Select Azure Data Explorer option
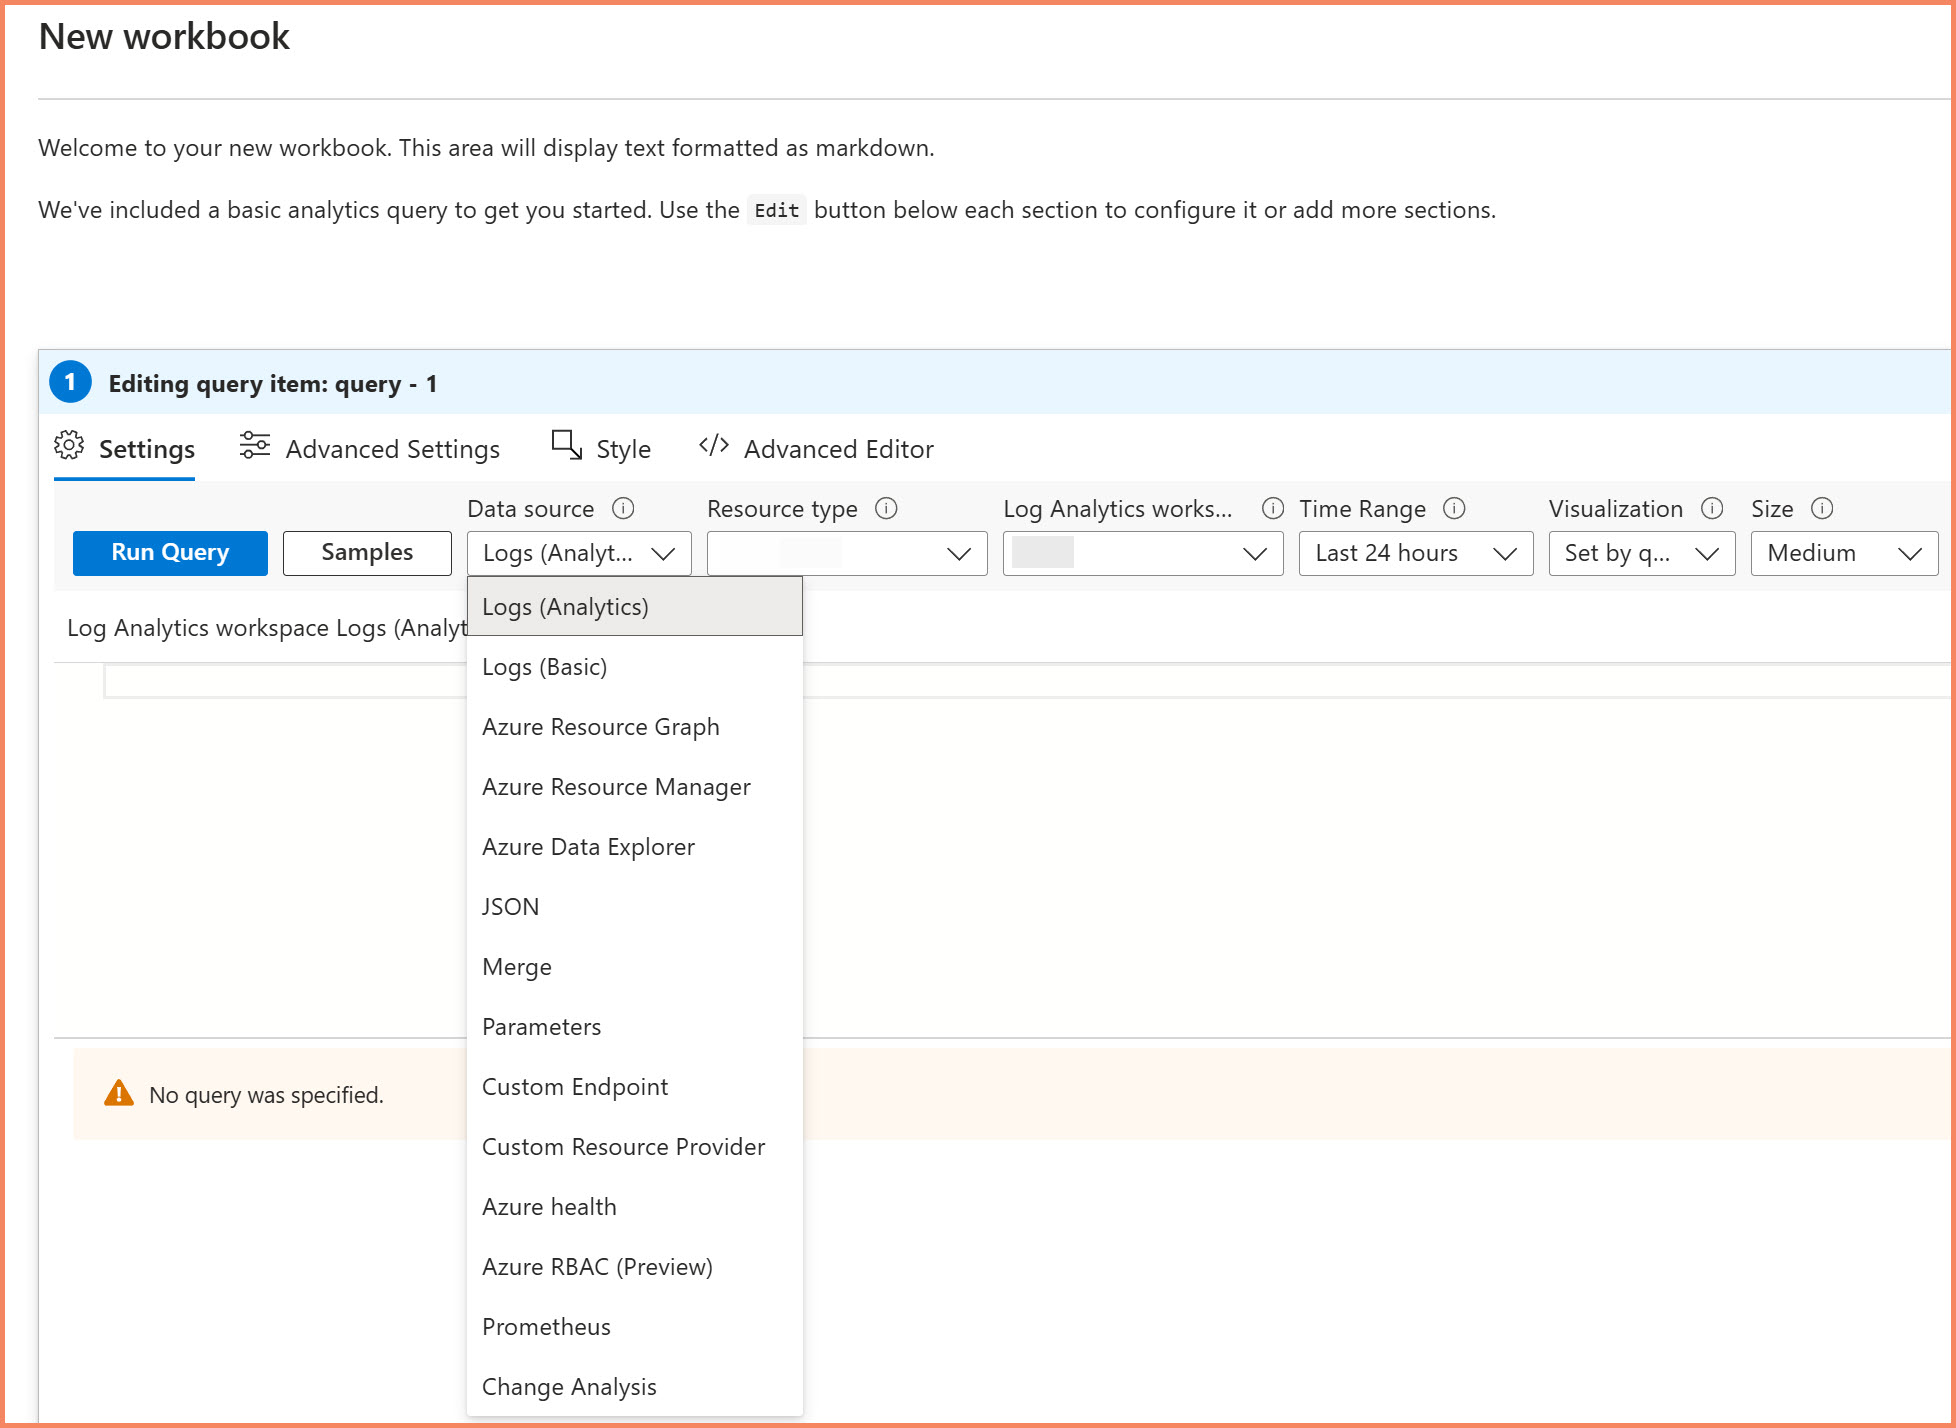The height and width of the screenshot is (1428, 1956). coord(635,847)
